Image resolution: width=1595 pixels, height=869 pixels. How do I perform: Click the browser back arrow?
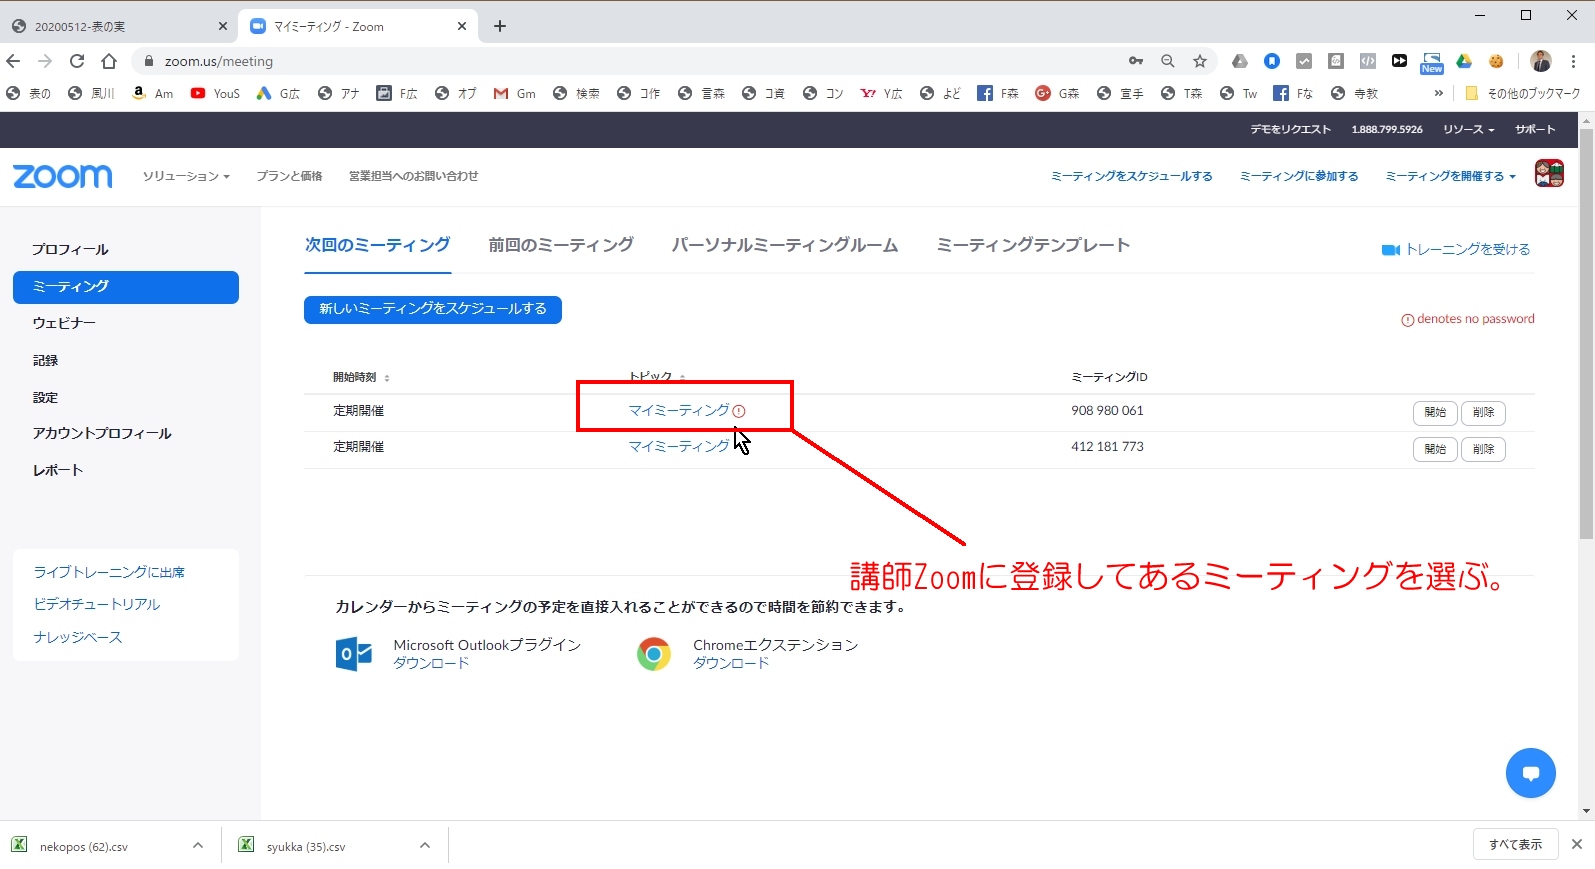coord(14,61)
